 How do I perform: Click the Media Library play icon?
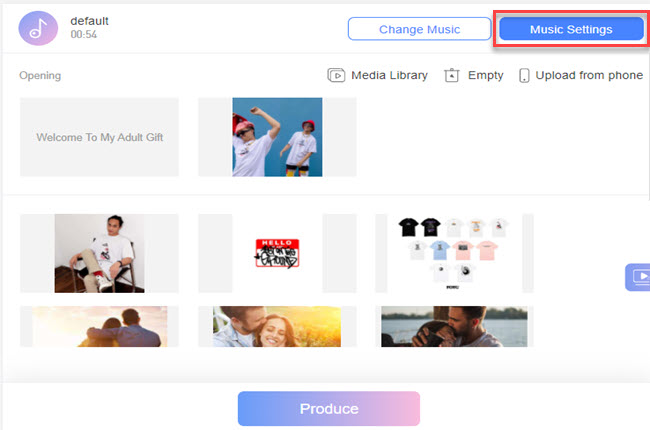(336, 75)
